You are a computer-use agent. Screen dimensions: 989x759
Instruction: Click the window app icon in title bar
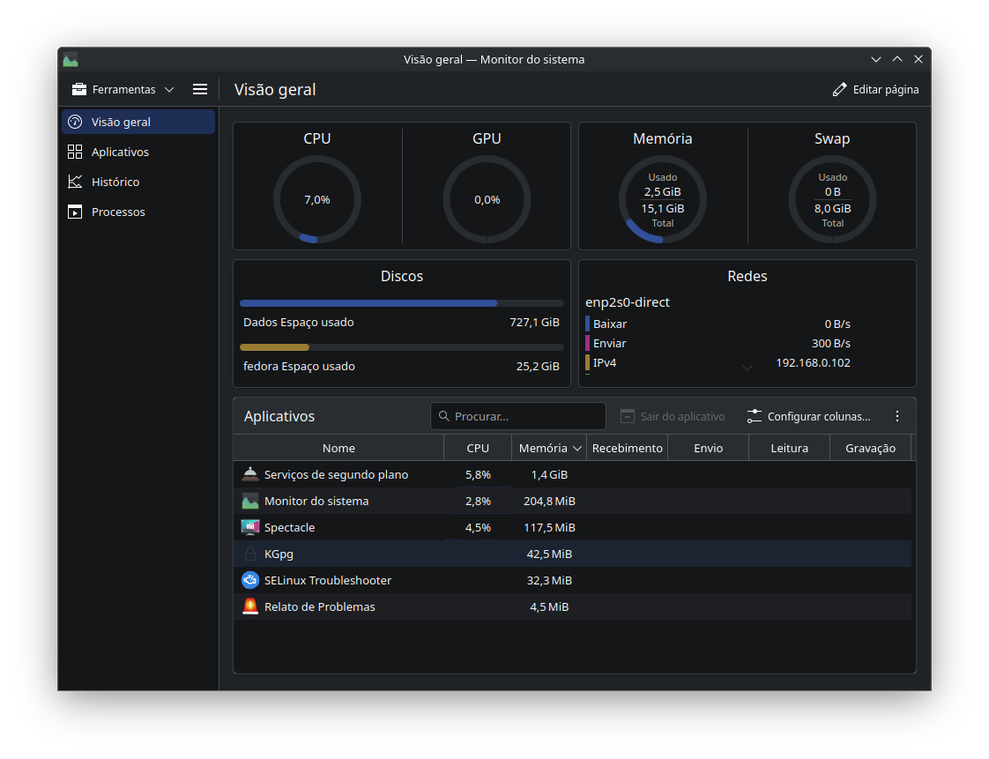[x=71, y=59]
